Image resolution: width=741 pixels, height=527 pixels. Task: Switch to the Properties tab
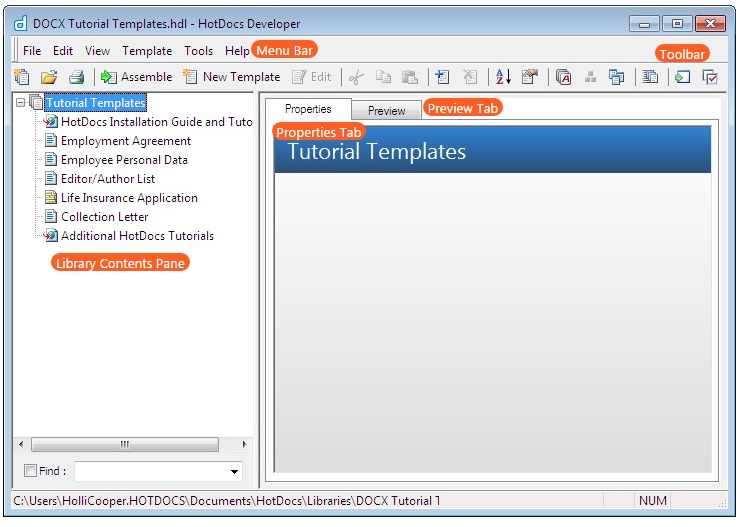[308, 109]
